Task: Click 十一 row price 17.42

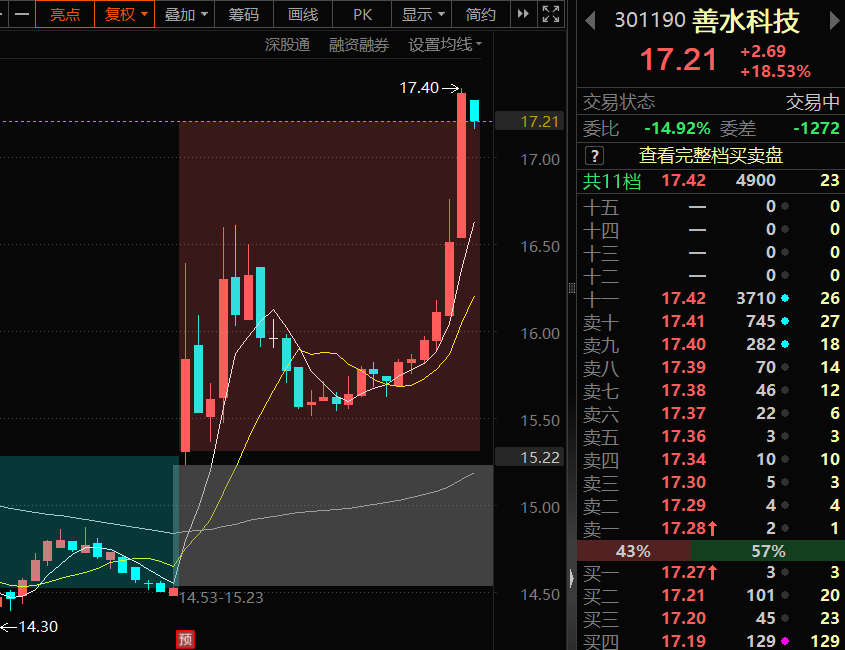Action: pyautogui.click(x=683, y=298)
